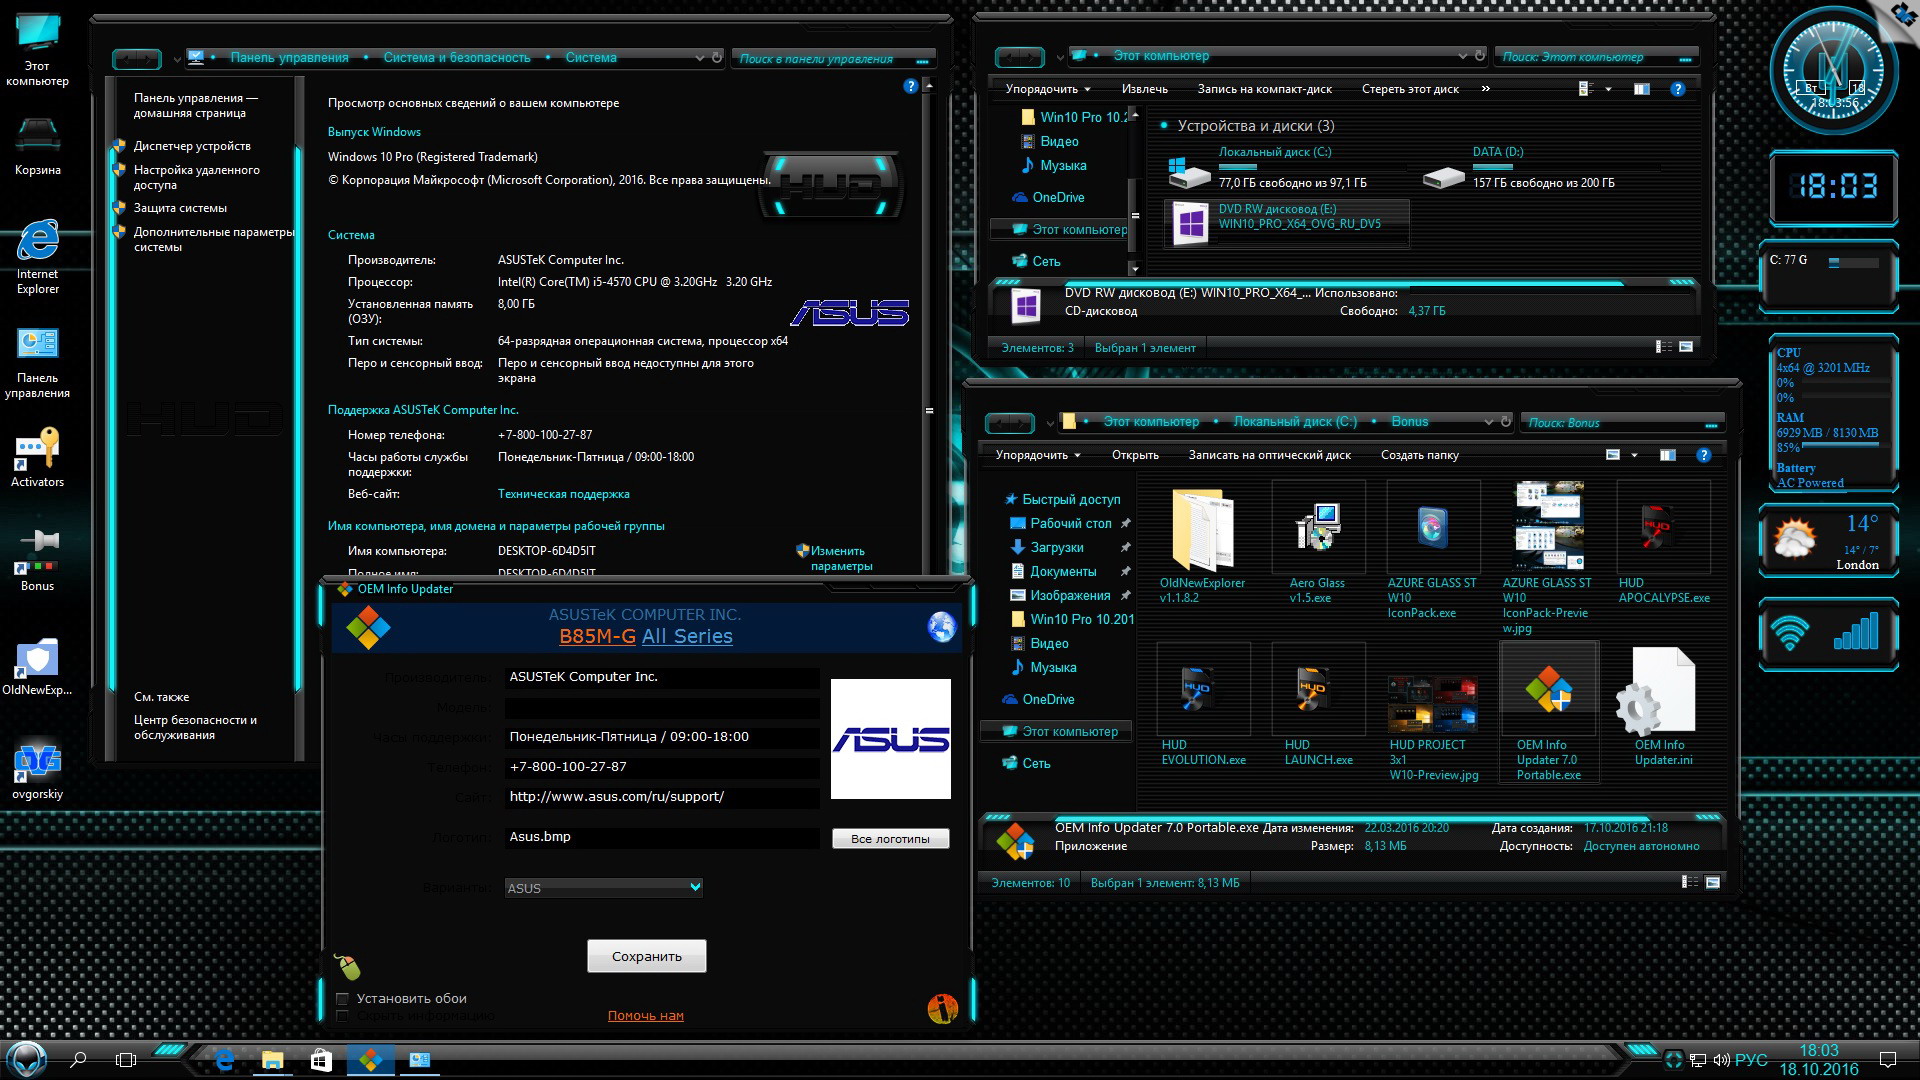The width and height of the screenshot is (1920, 1080).
Task: Toggle preview pane in Bonus explorer window
Action: pos(1667,455)
